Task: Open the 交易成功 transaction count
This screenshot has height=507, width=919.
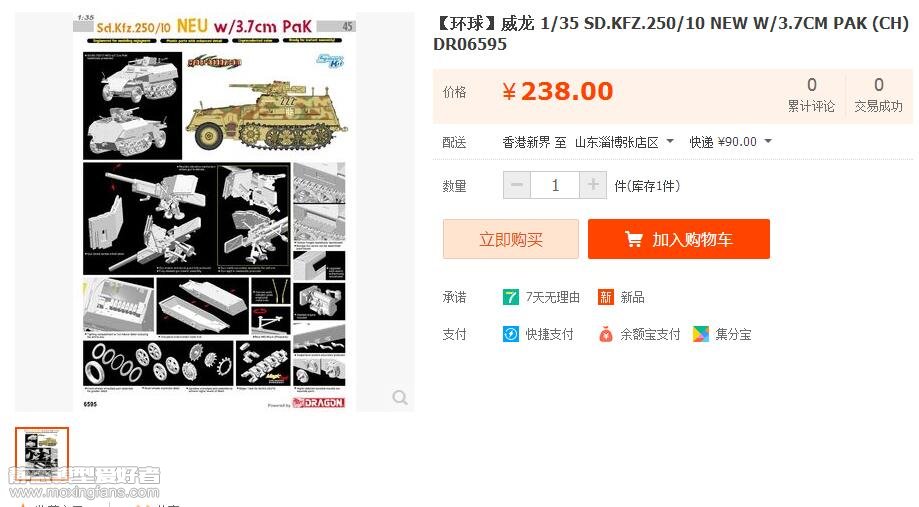Action: pyautogui.click(x=878, y=95)
